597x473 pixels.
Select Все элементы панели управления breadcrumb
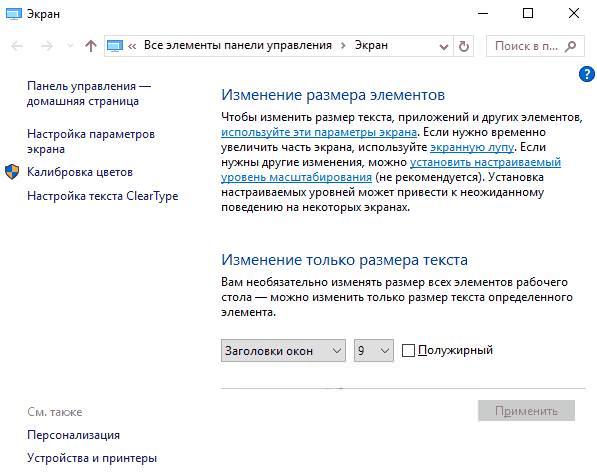click(x=238, y=45)
